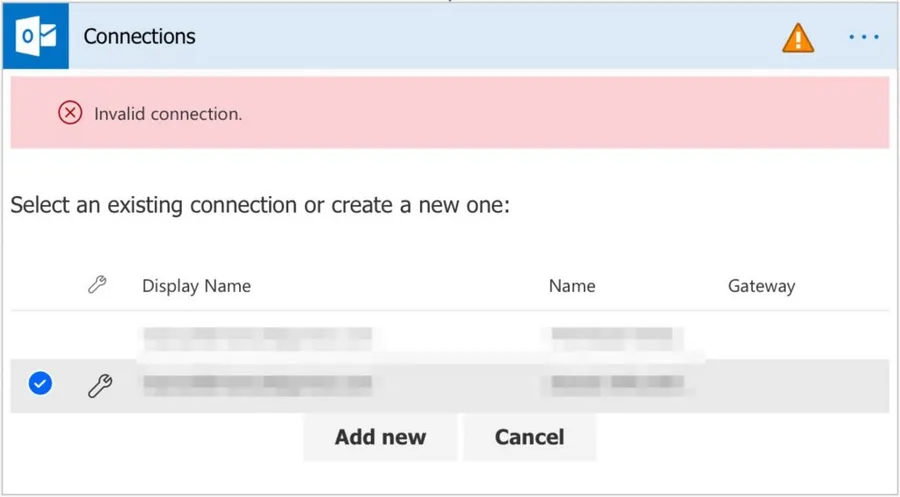This screenshot has height=497, width=900.
Task: Click the first connection's blurred name value
Action: [612, 334]
